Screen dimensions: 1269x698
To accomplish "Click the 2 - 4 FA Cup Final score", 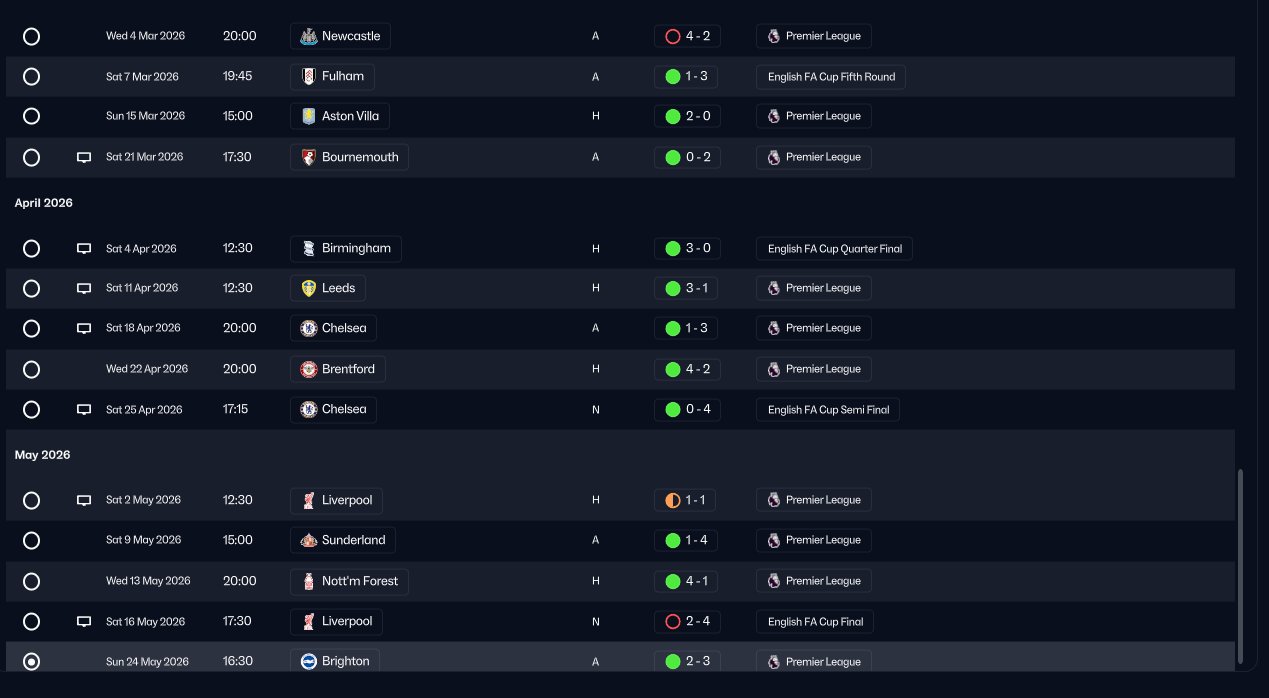I will tap(687, 622).
